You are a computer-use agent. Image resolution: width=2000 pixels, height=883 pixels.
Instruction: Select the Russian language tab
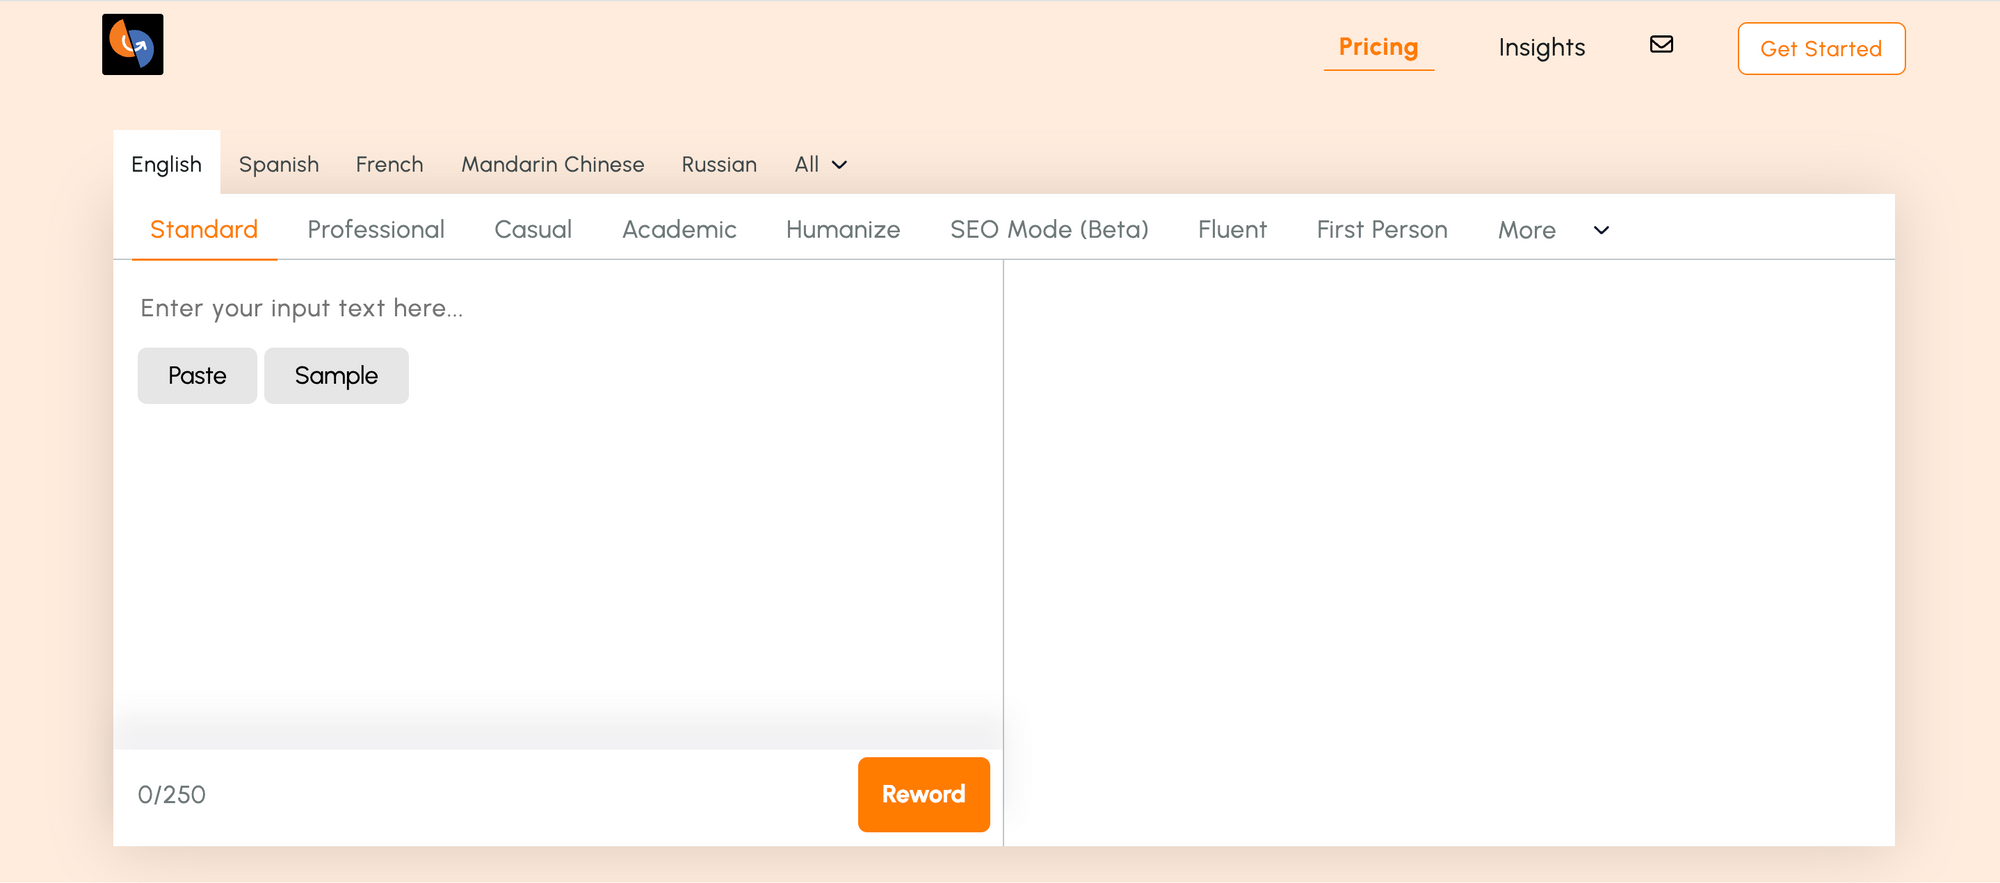pos(719,165)
